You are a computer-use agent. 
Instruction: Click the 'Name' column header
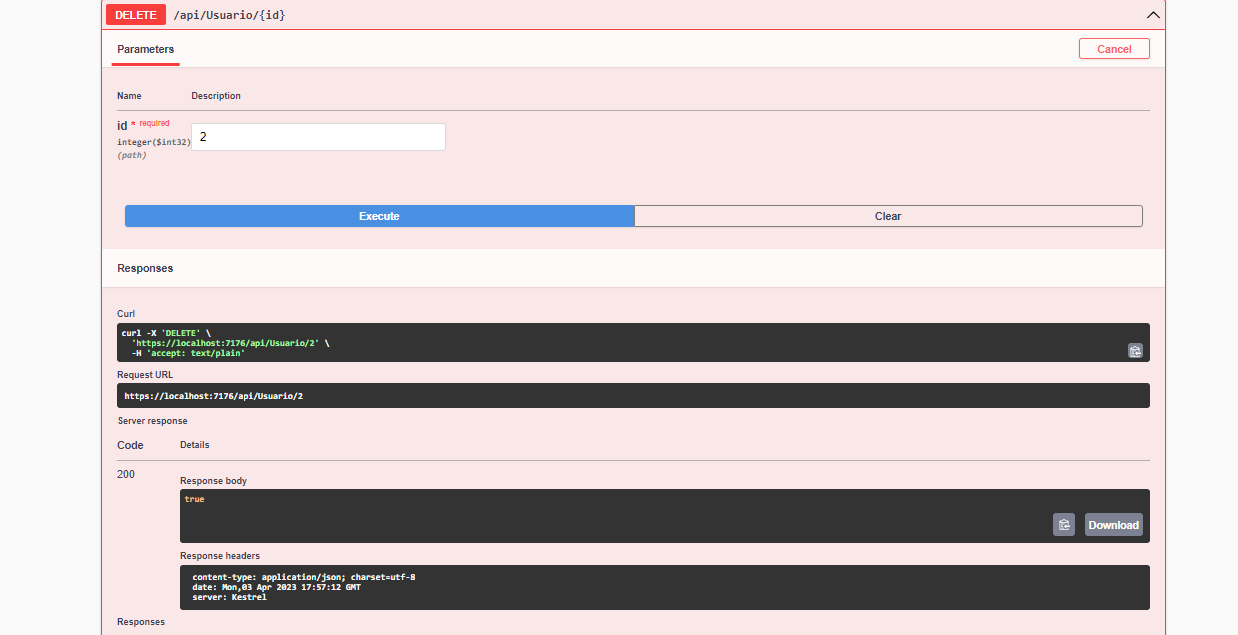click(x=129, y=96)
